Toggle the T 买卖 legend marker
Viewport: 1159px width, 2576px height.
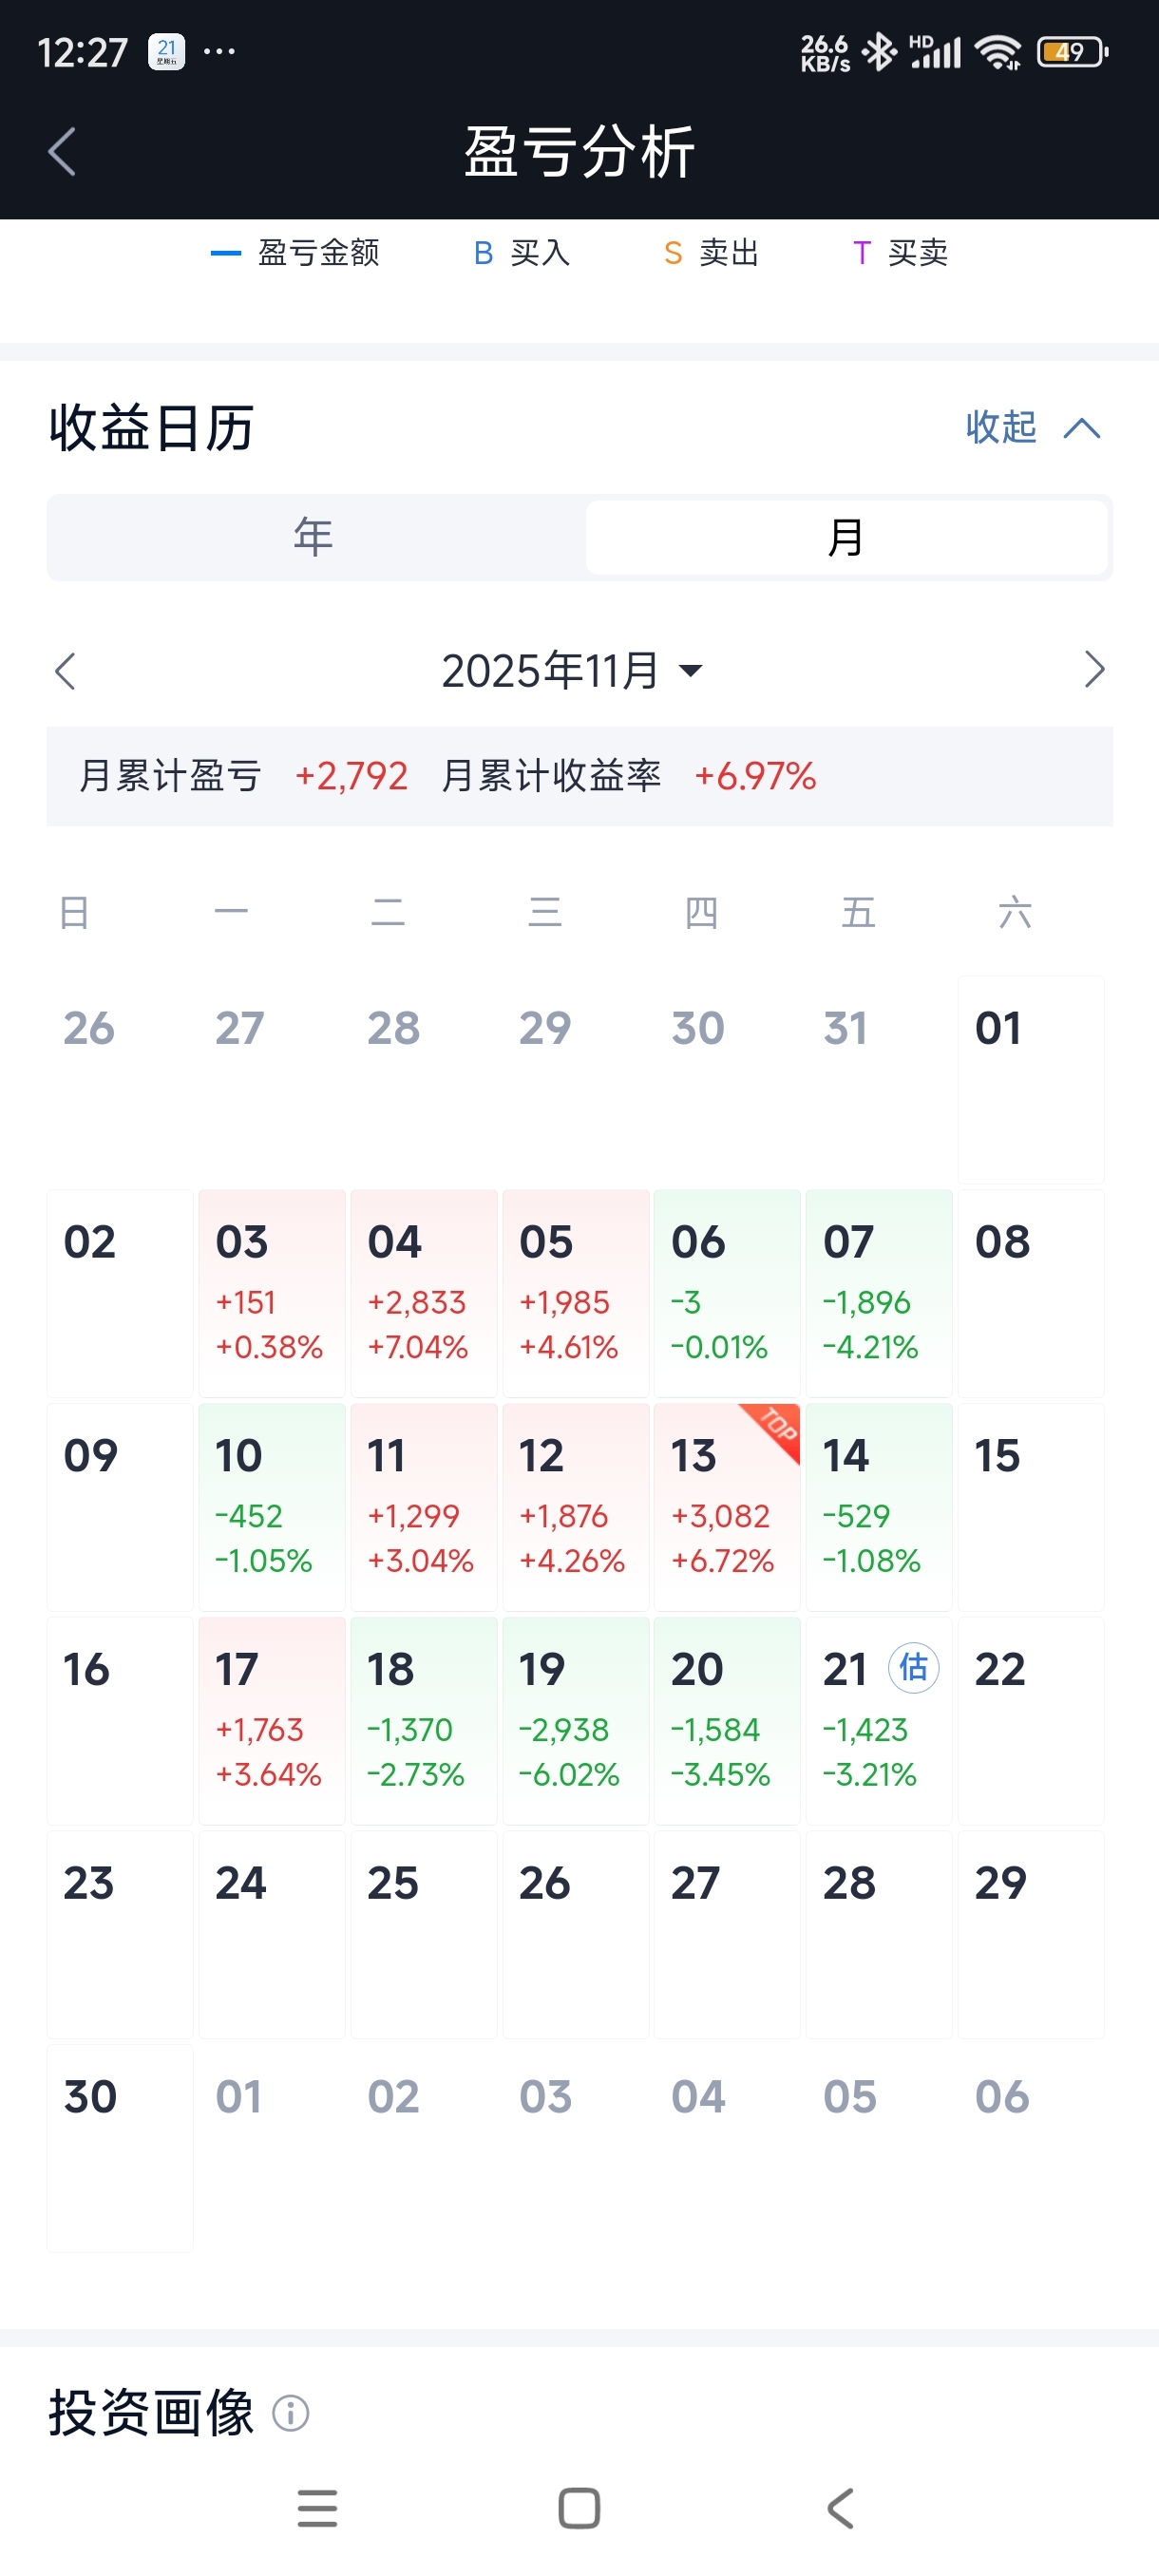pos(900,253)
